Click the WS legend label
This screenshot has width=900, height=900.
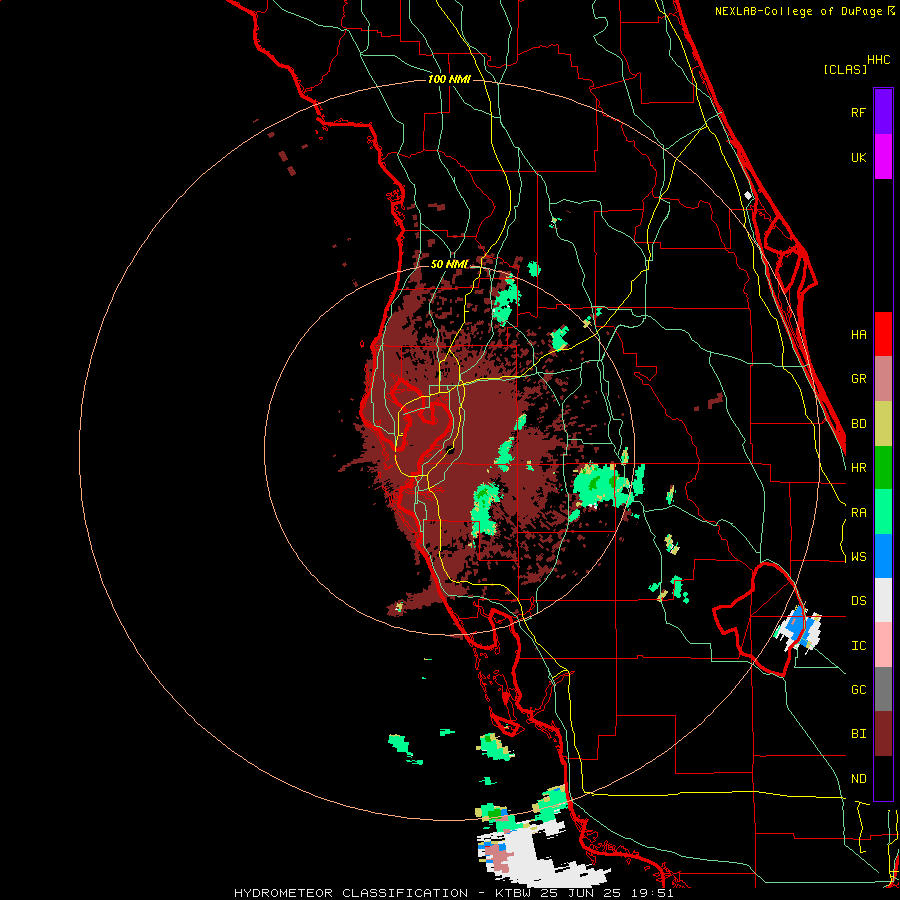coord(858,556)
